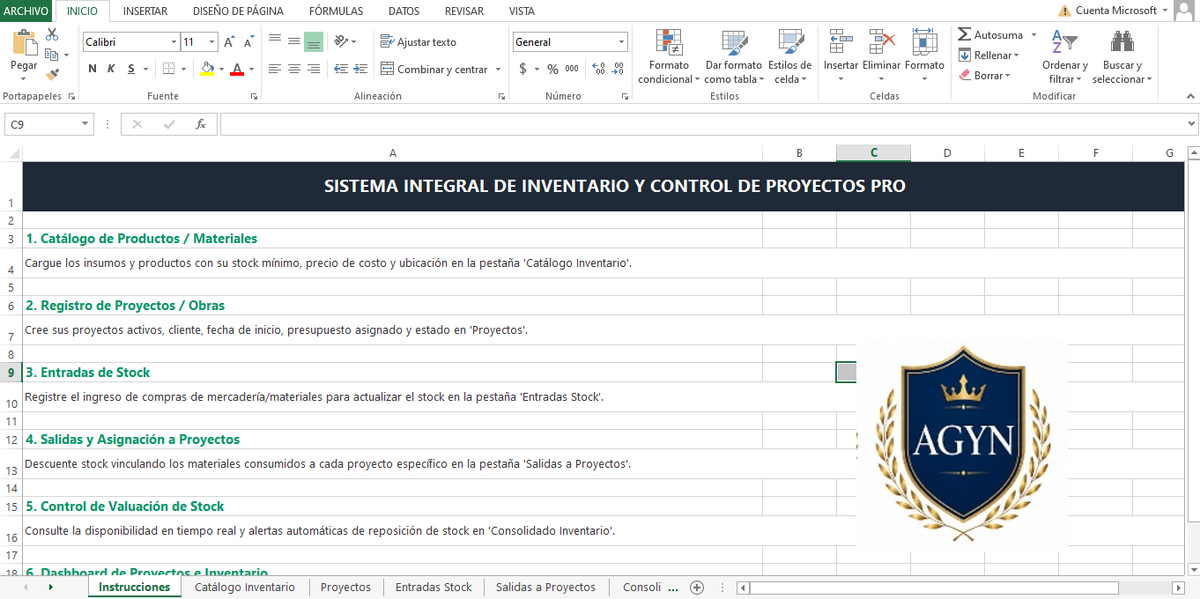1200x599 pixels.
Task: Click the Pegar paste icon
Action: 24,44
